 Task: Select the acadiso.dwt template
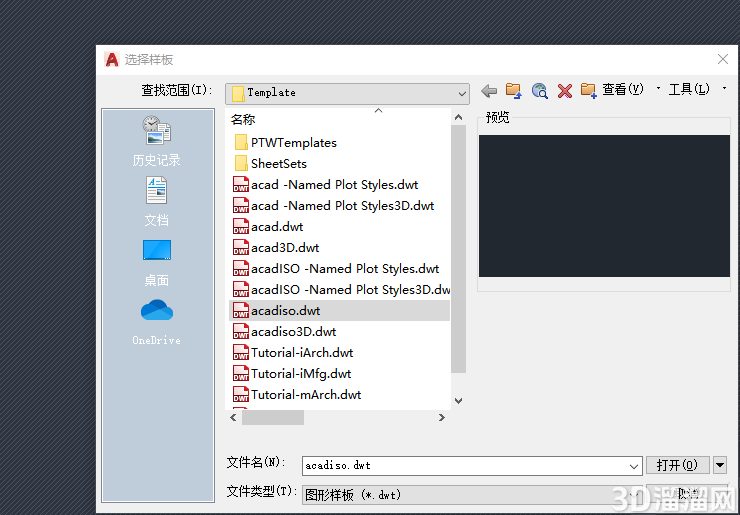click(339, 311)
